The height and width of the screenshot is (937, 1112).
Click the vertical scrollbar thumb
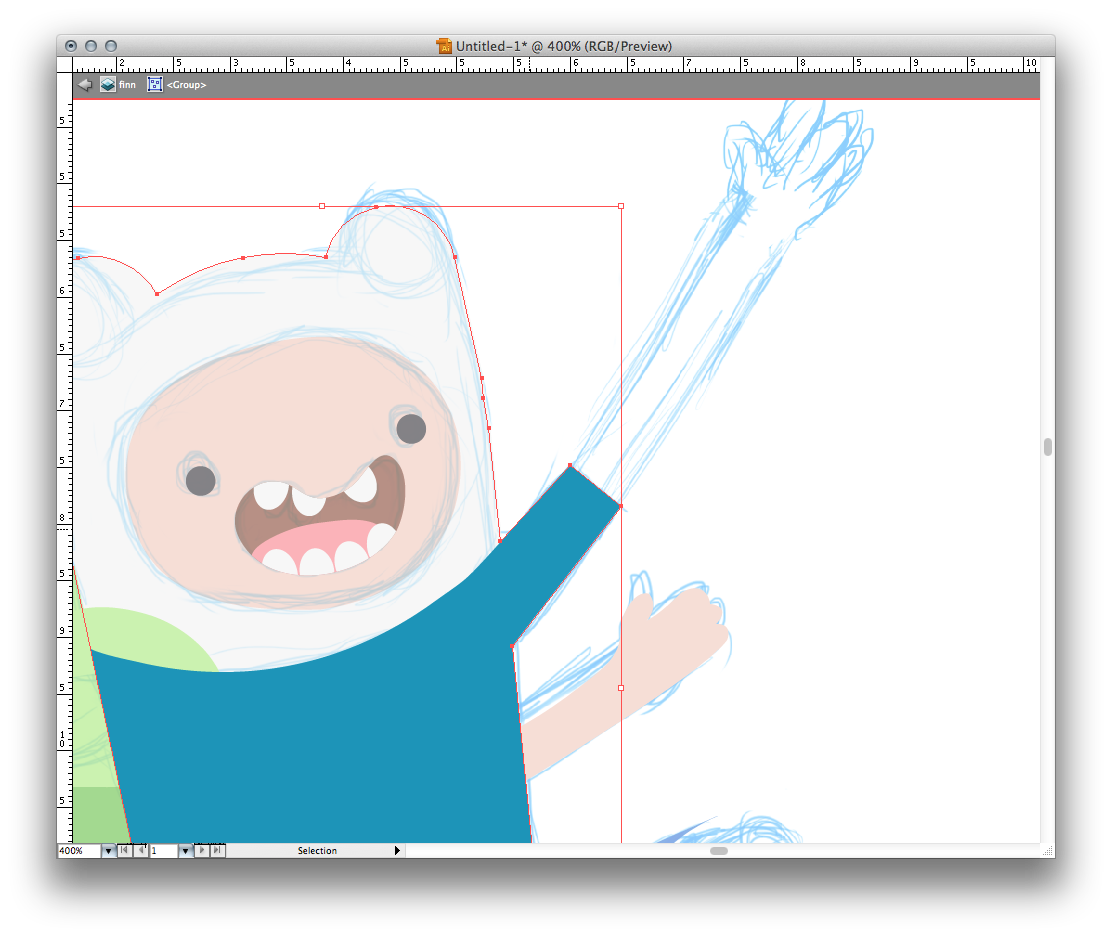(1047, 447)
